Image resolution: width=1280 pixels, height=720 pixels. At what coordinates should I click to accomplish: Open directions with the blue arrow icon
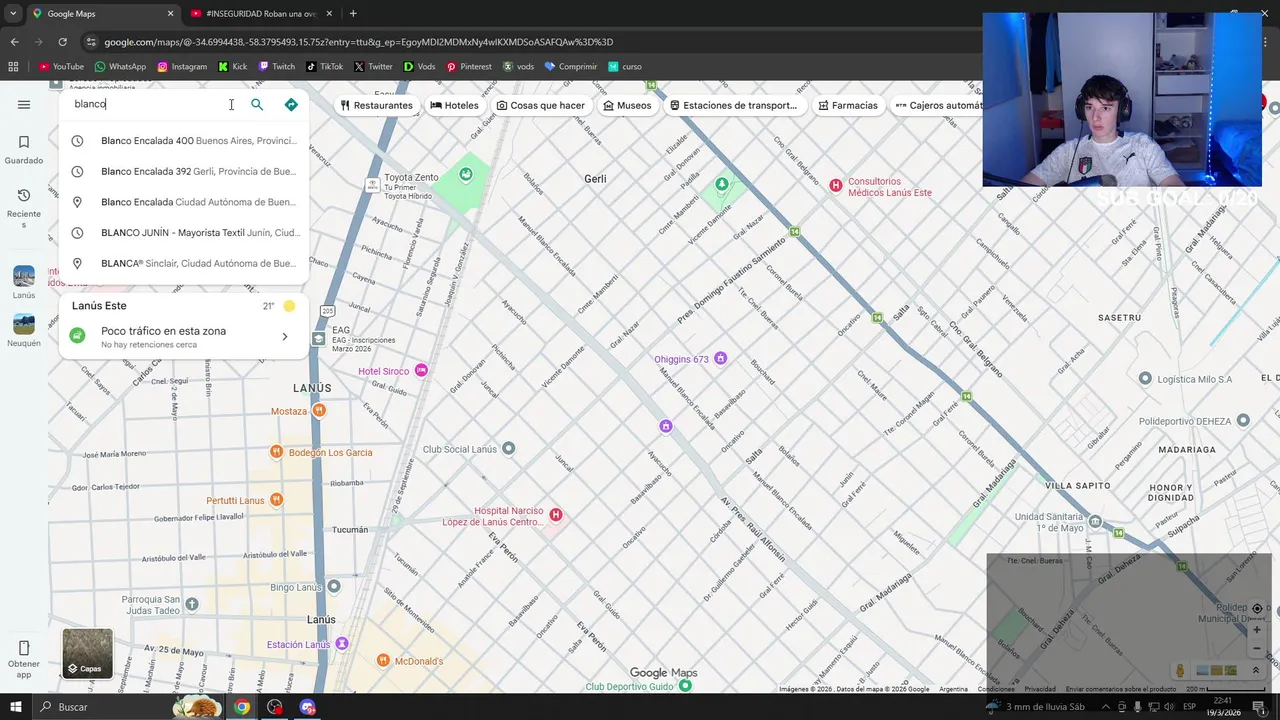[291, 104]
